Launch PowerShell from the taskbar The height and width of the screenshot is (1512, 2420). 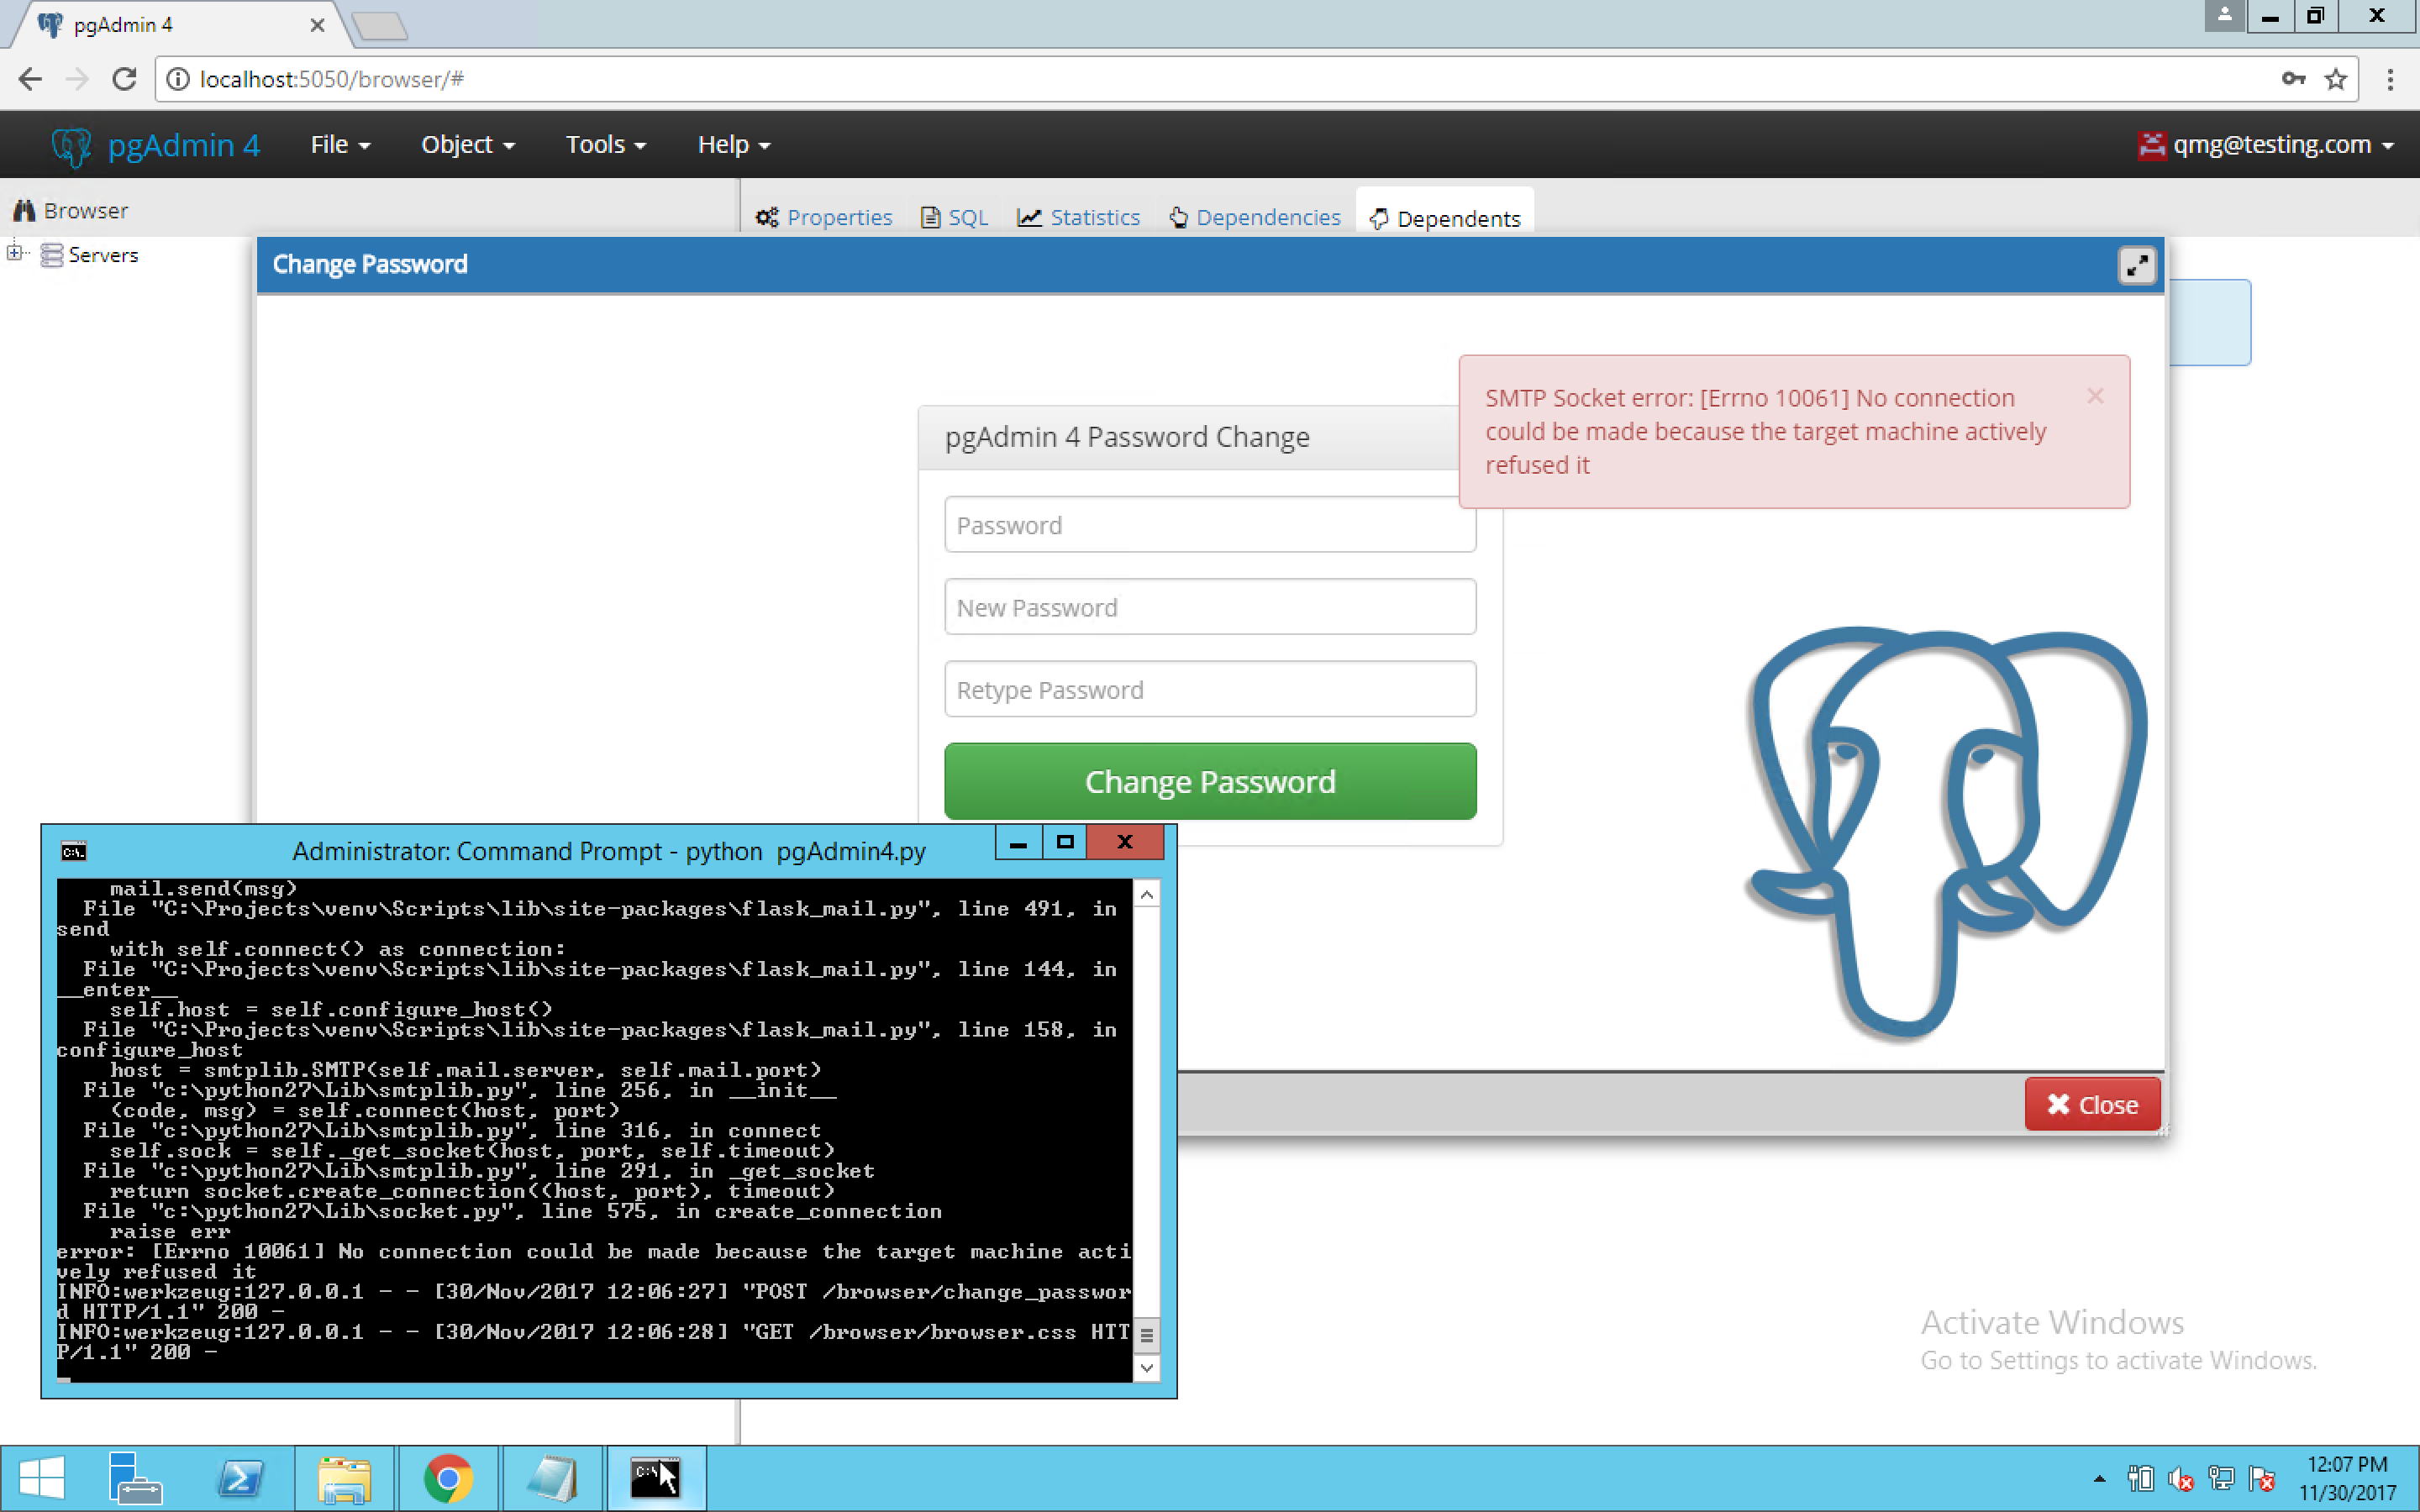pyautogui.click(x=240, y=1478)
